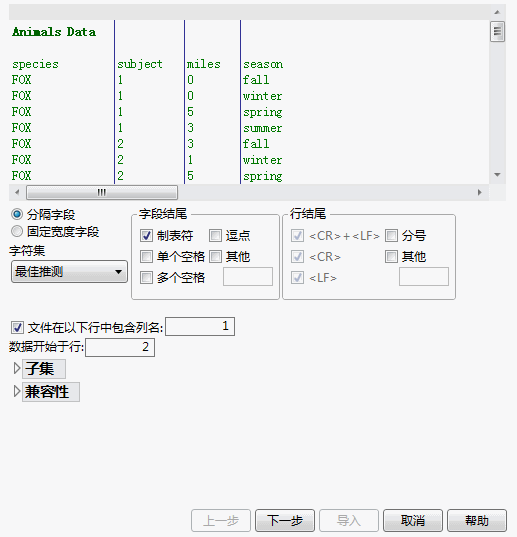Open help with the 帮助 button
This screenshot has width=517, height=537.
[477, 521]
